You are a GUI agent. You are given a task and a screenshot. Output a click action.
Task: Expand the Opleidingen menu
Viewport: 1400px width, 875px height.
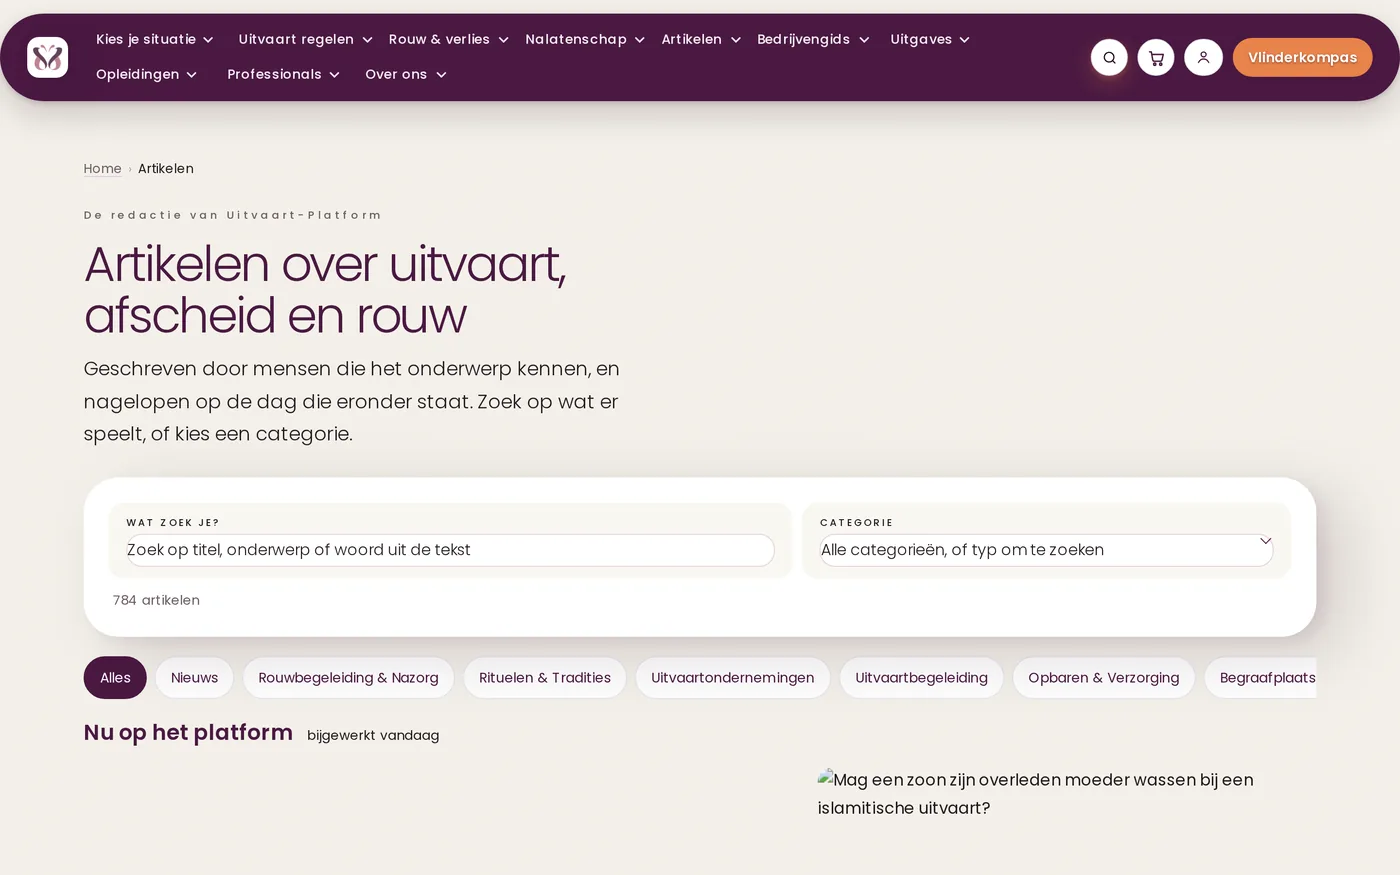click(146, 74)
